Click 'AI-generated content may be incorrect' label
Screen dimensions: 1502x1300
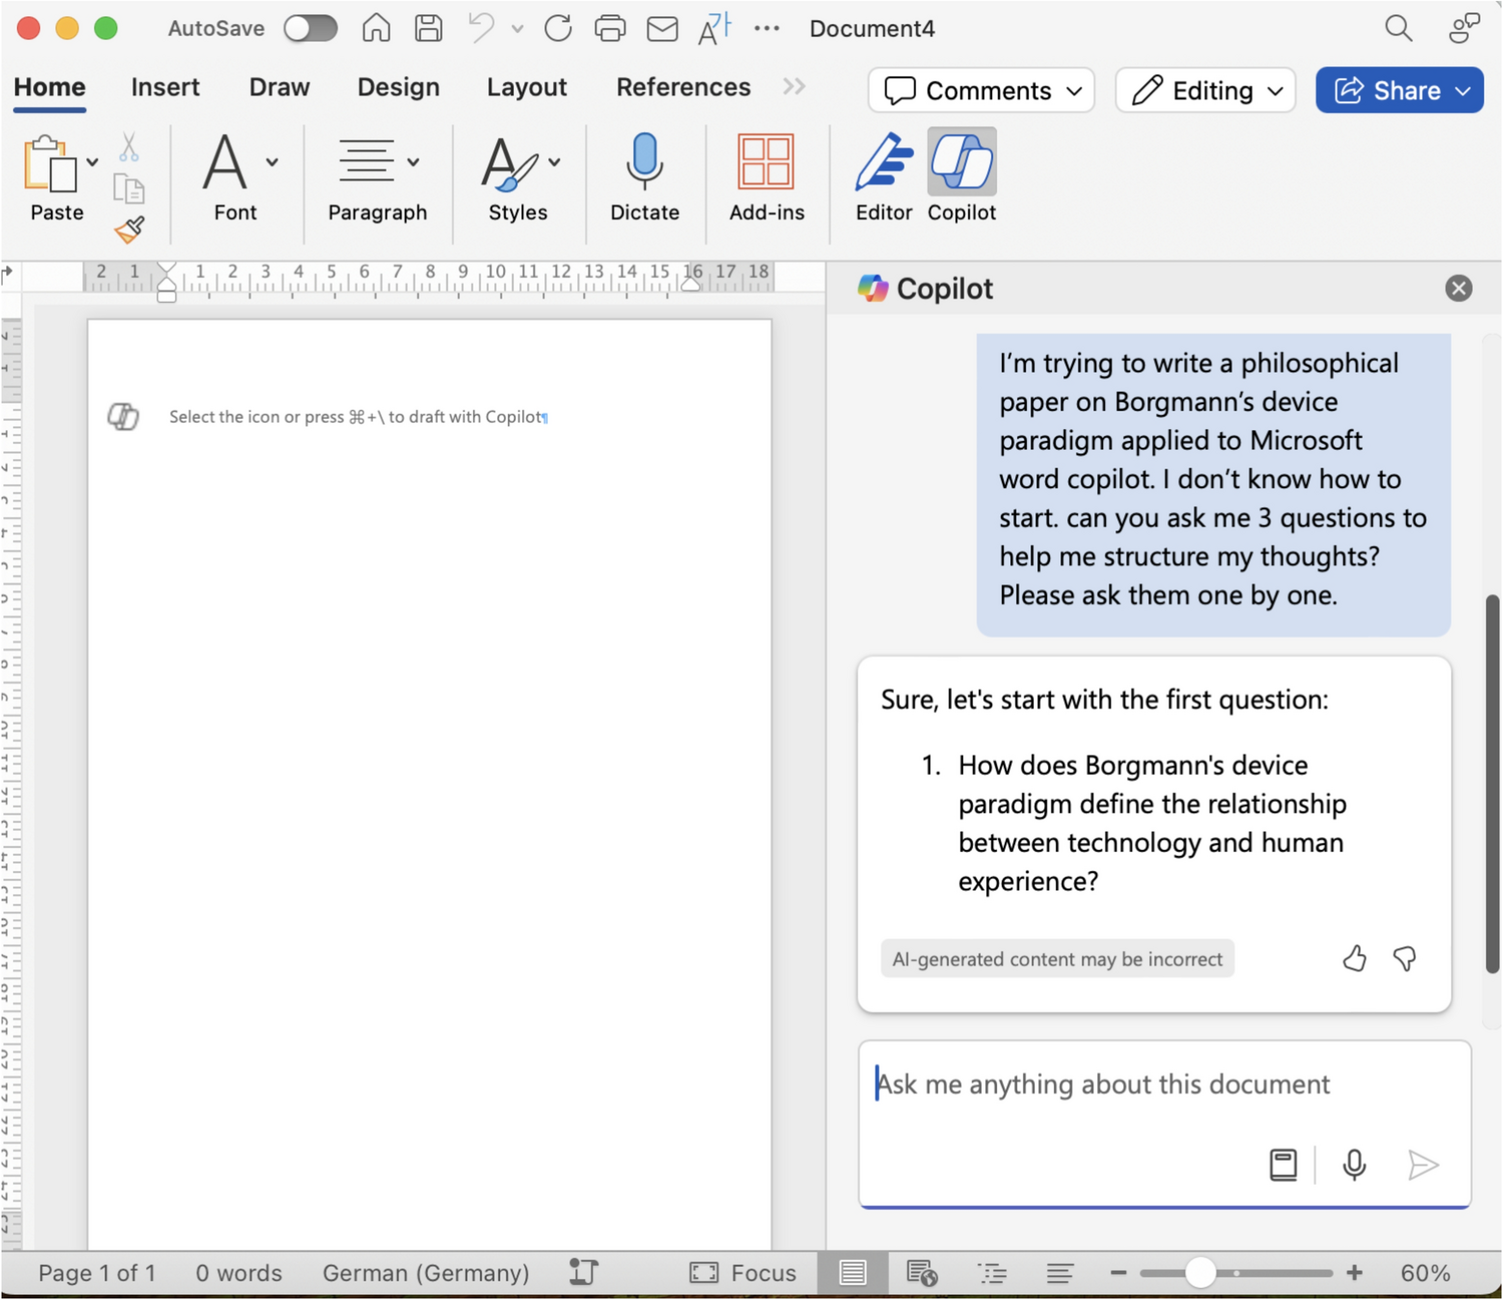pos(1057,959)
